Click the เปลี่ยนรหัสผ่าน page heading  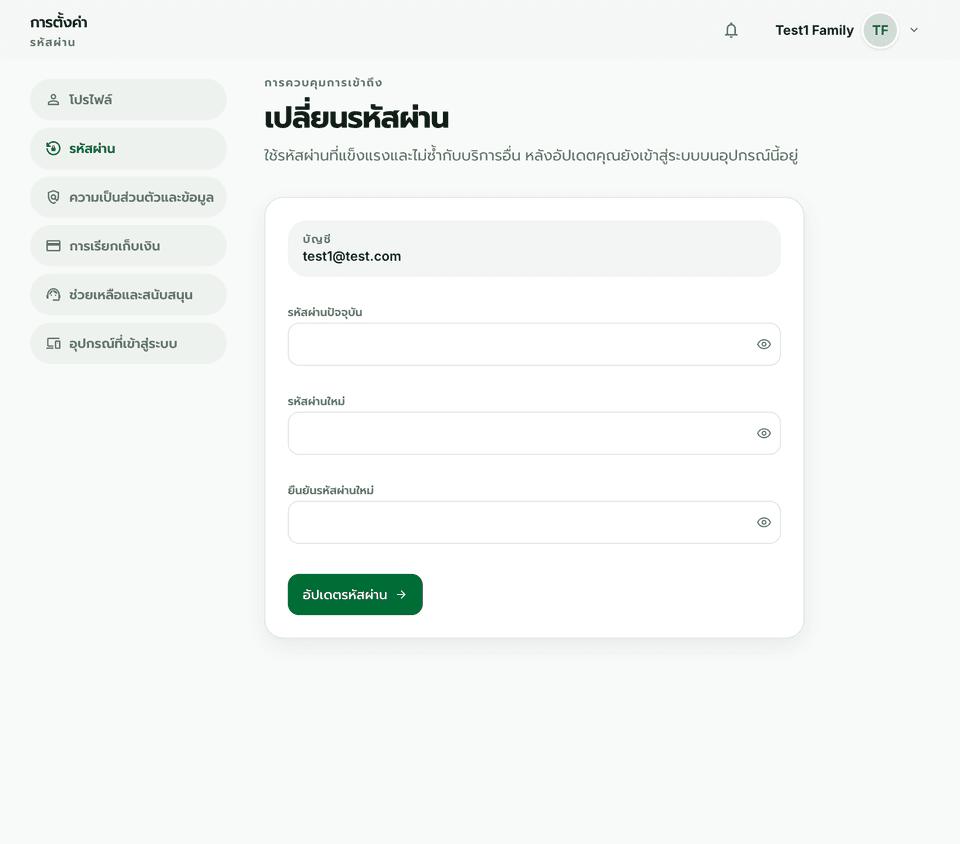(356, 116)
